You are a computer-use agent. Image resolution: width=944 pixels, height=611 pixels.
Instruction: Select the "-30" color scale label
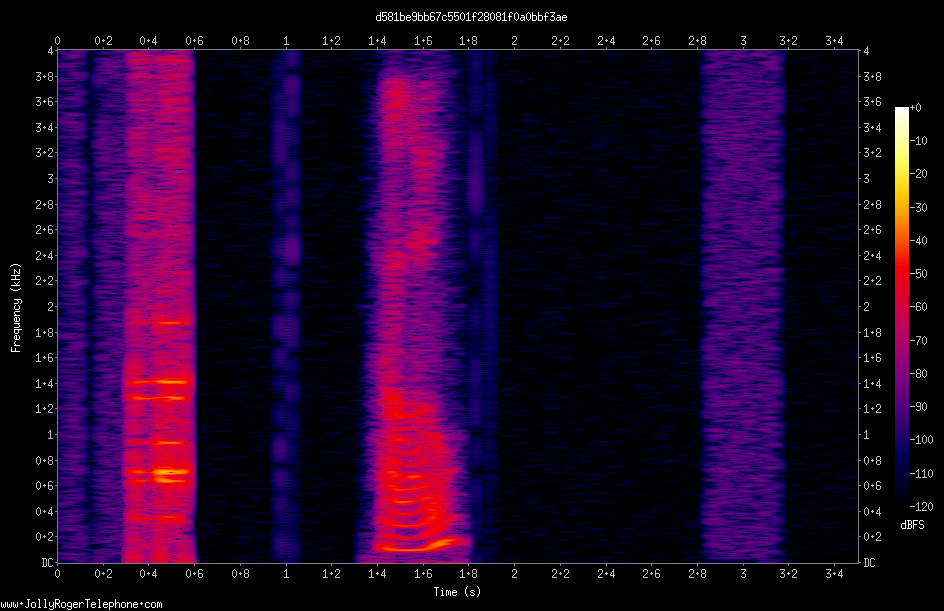click(919, 208)
